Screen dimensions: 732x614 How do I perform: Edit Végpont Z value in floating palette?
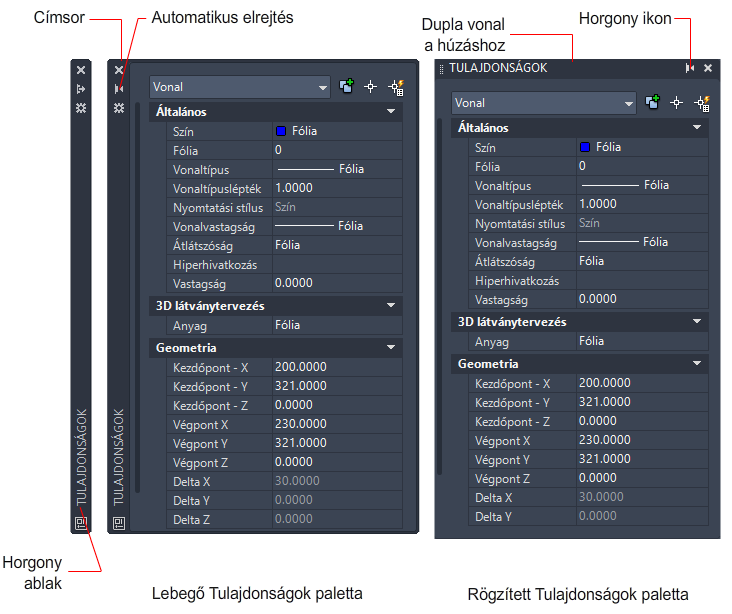[x=337, y=462]
